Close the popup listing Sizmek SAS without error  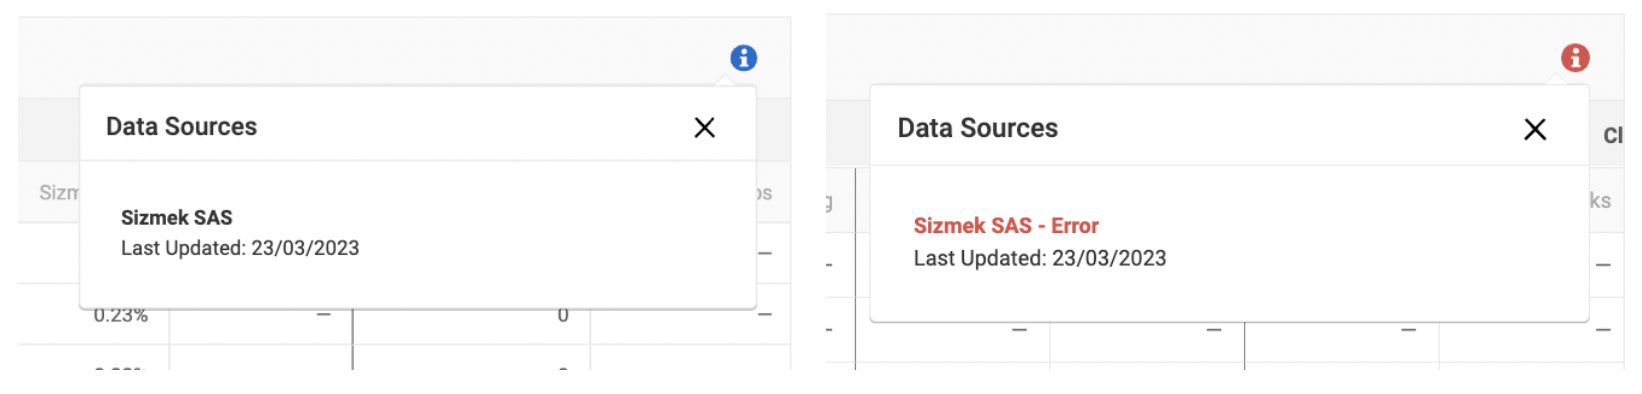[704, 128]
